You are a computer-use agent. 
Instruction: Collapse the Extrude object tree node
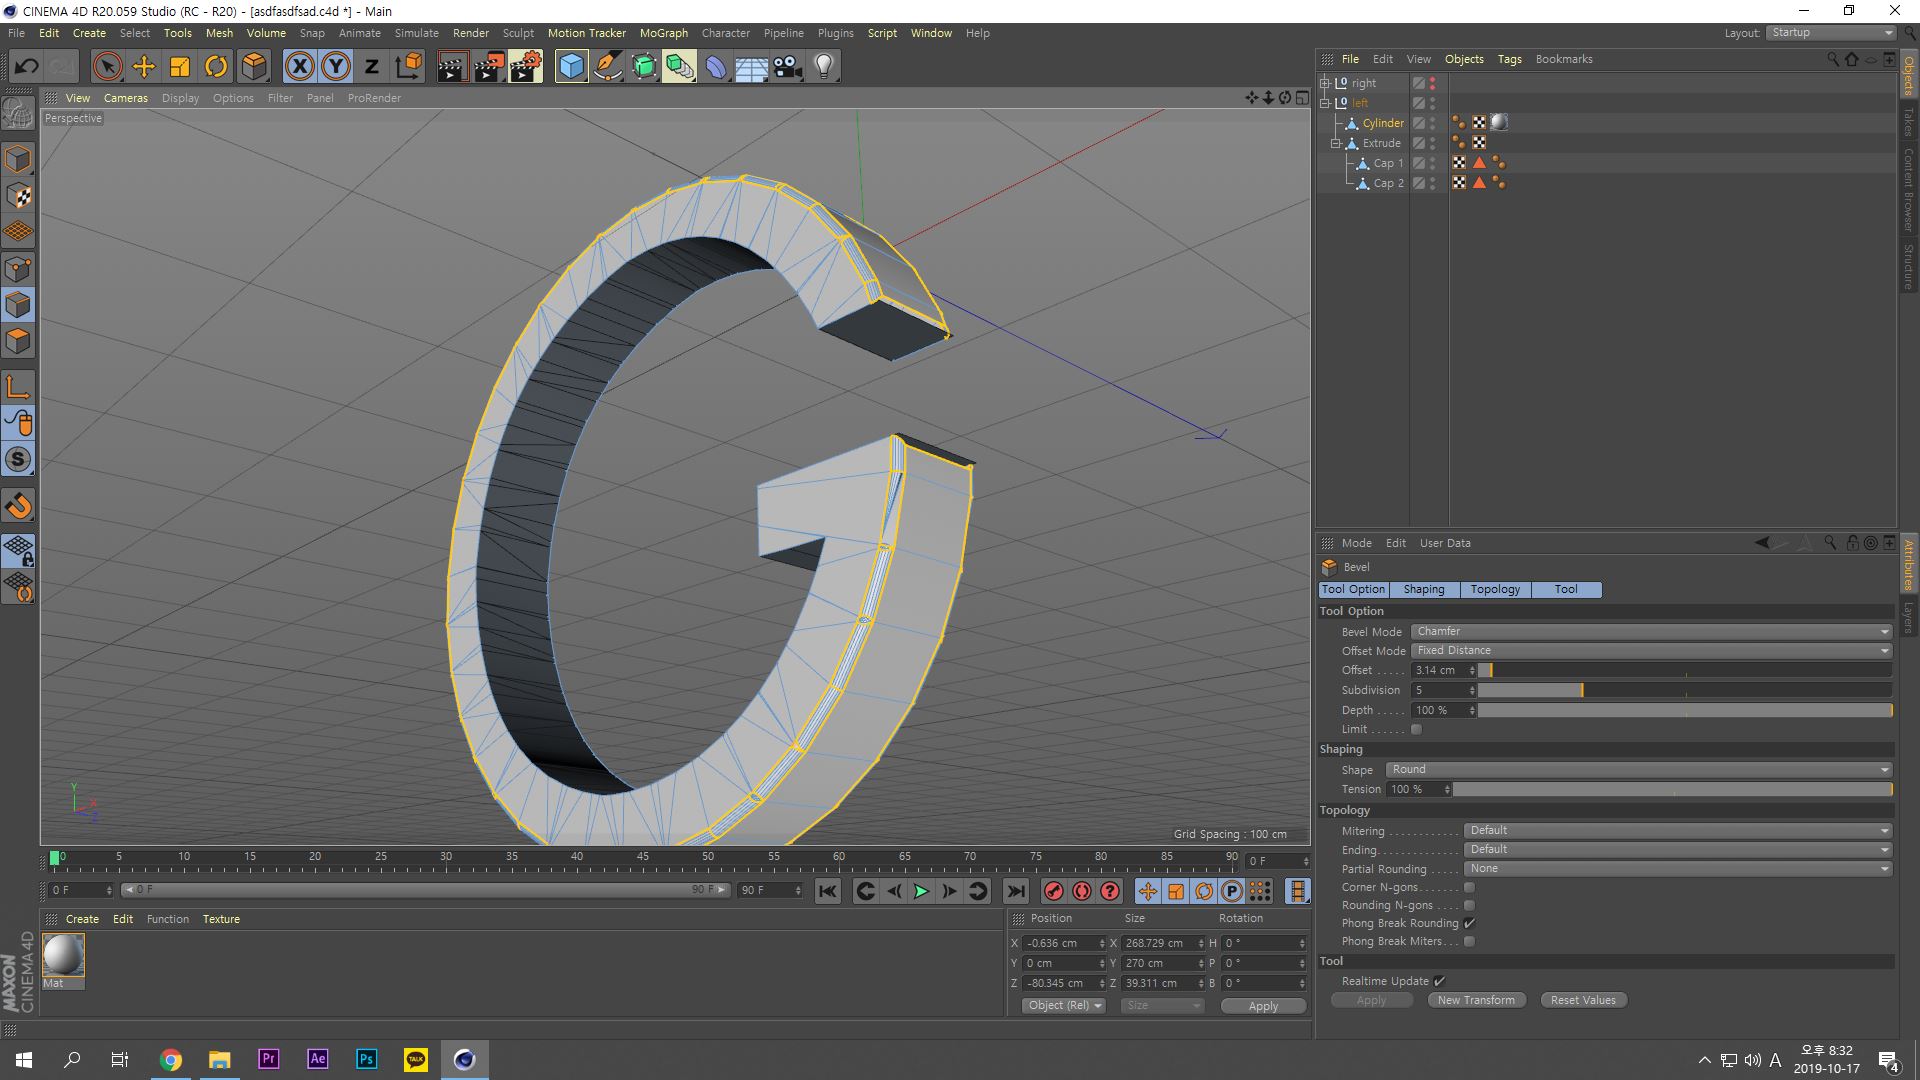point(1335,143)
